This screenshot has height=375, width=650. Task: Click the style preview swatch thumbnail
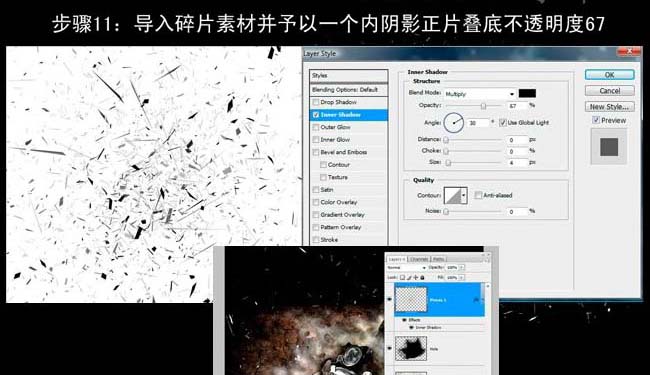609,147
